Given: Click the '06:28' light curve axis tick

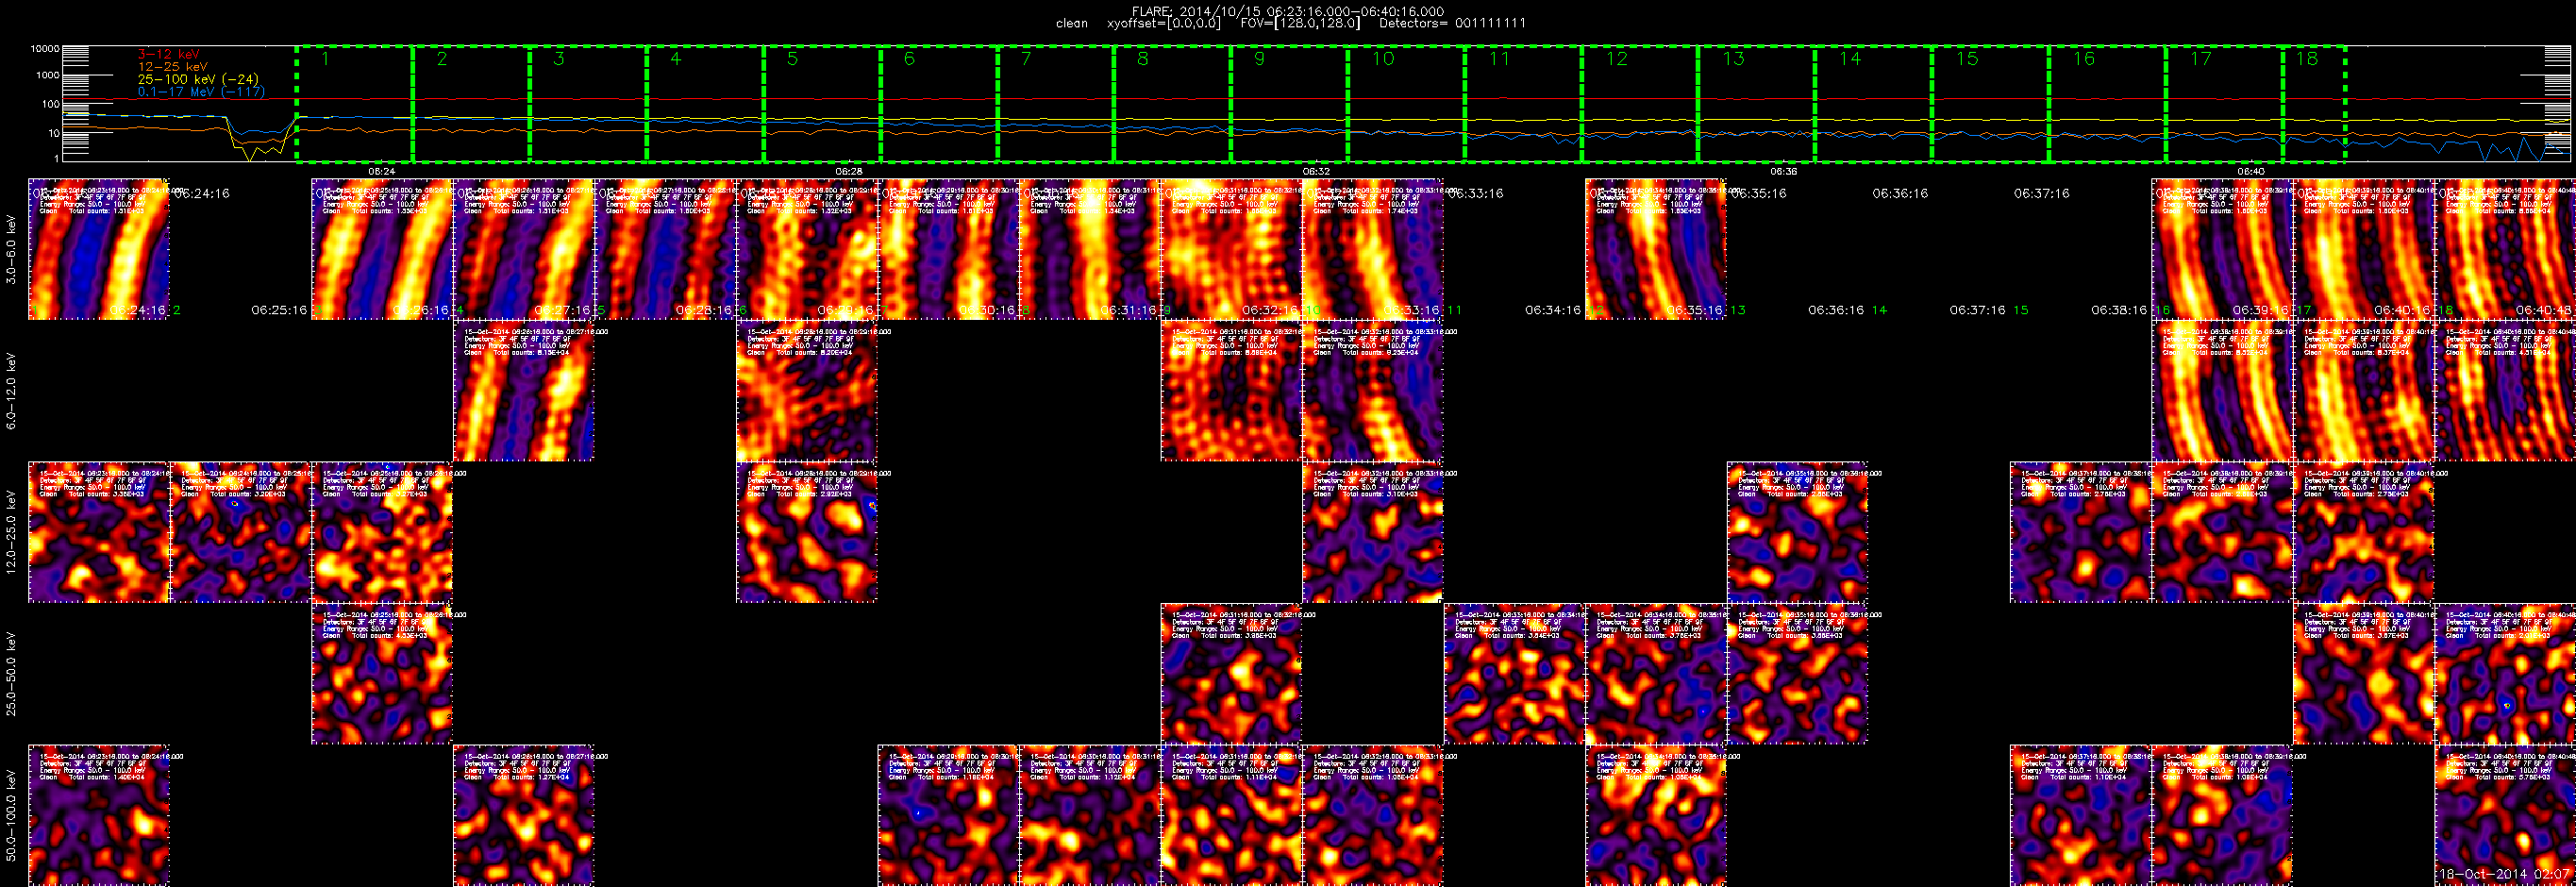Looking at the screenshot, I should click(849, 171).
